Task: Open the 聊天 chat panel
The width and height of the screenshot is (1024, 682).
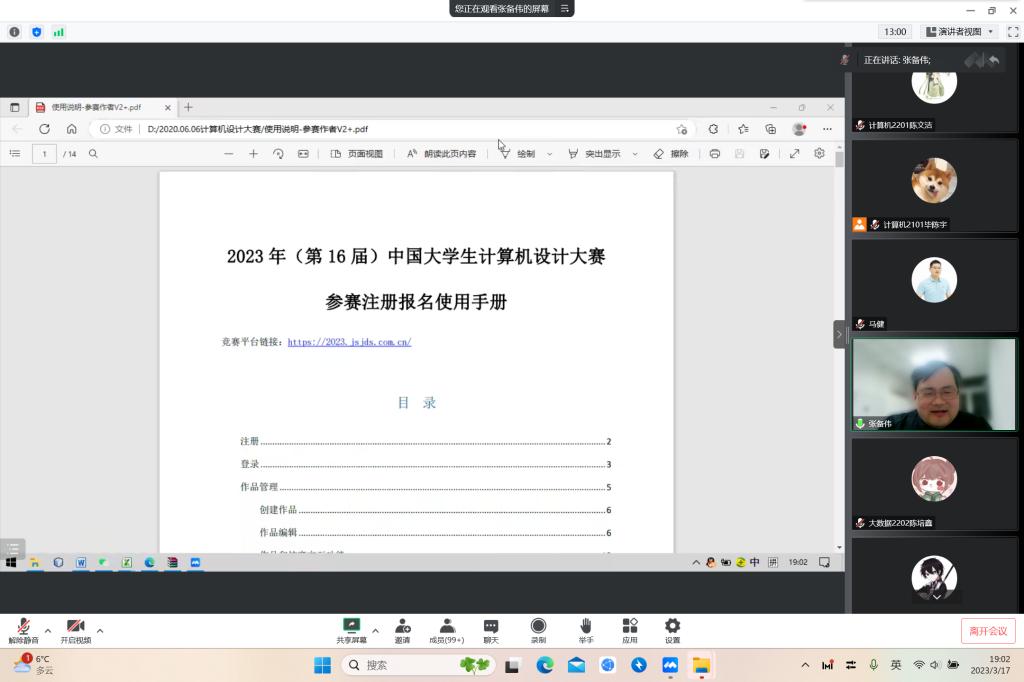Action: click(491, 629)
